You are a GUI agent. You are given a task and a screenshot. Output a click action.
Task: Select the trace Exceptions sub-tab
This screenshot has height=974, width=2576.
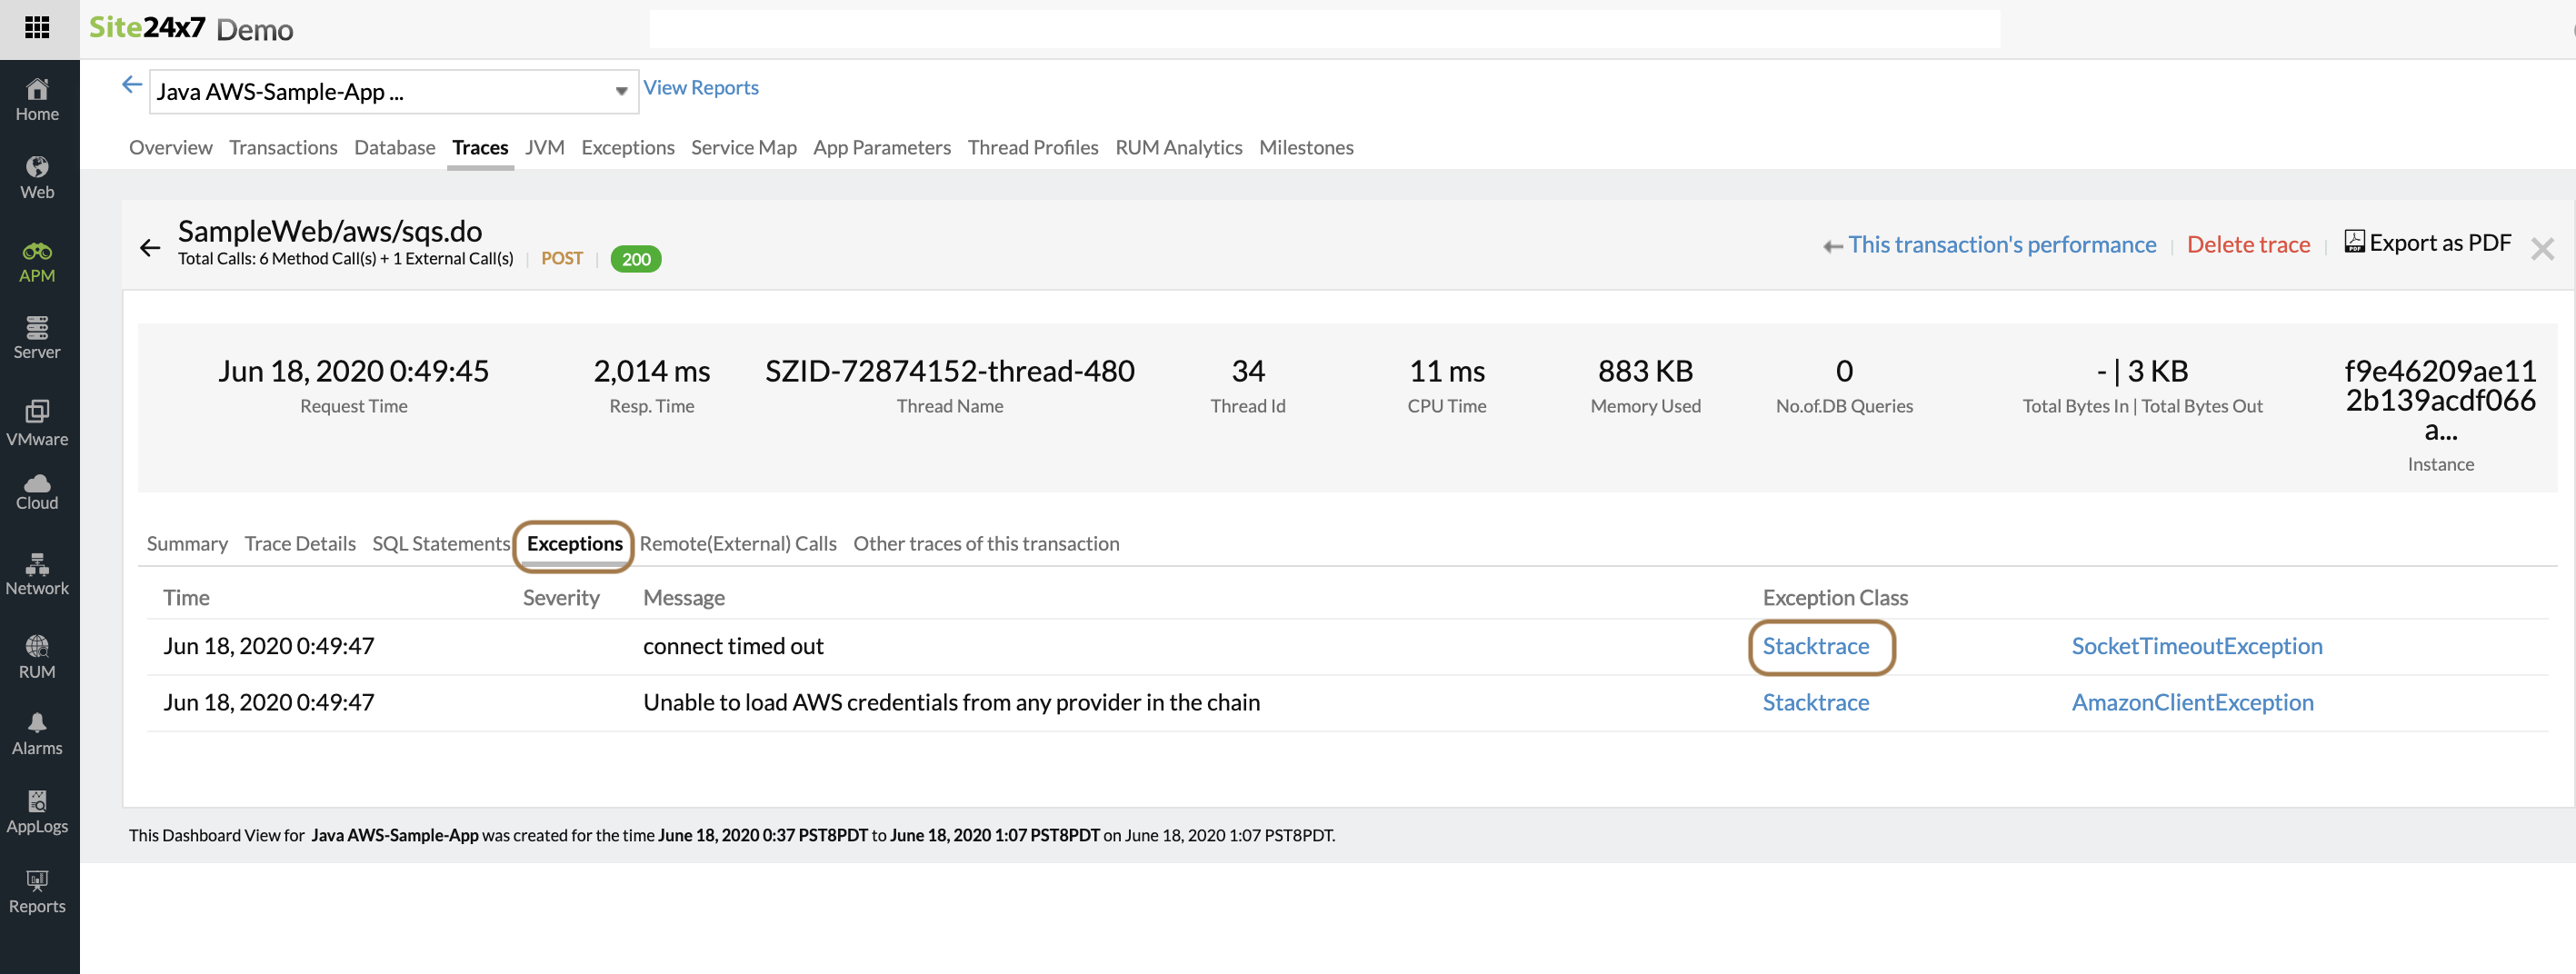coord(575,543)
